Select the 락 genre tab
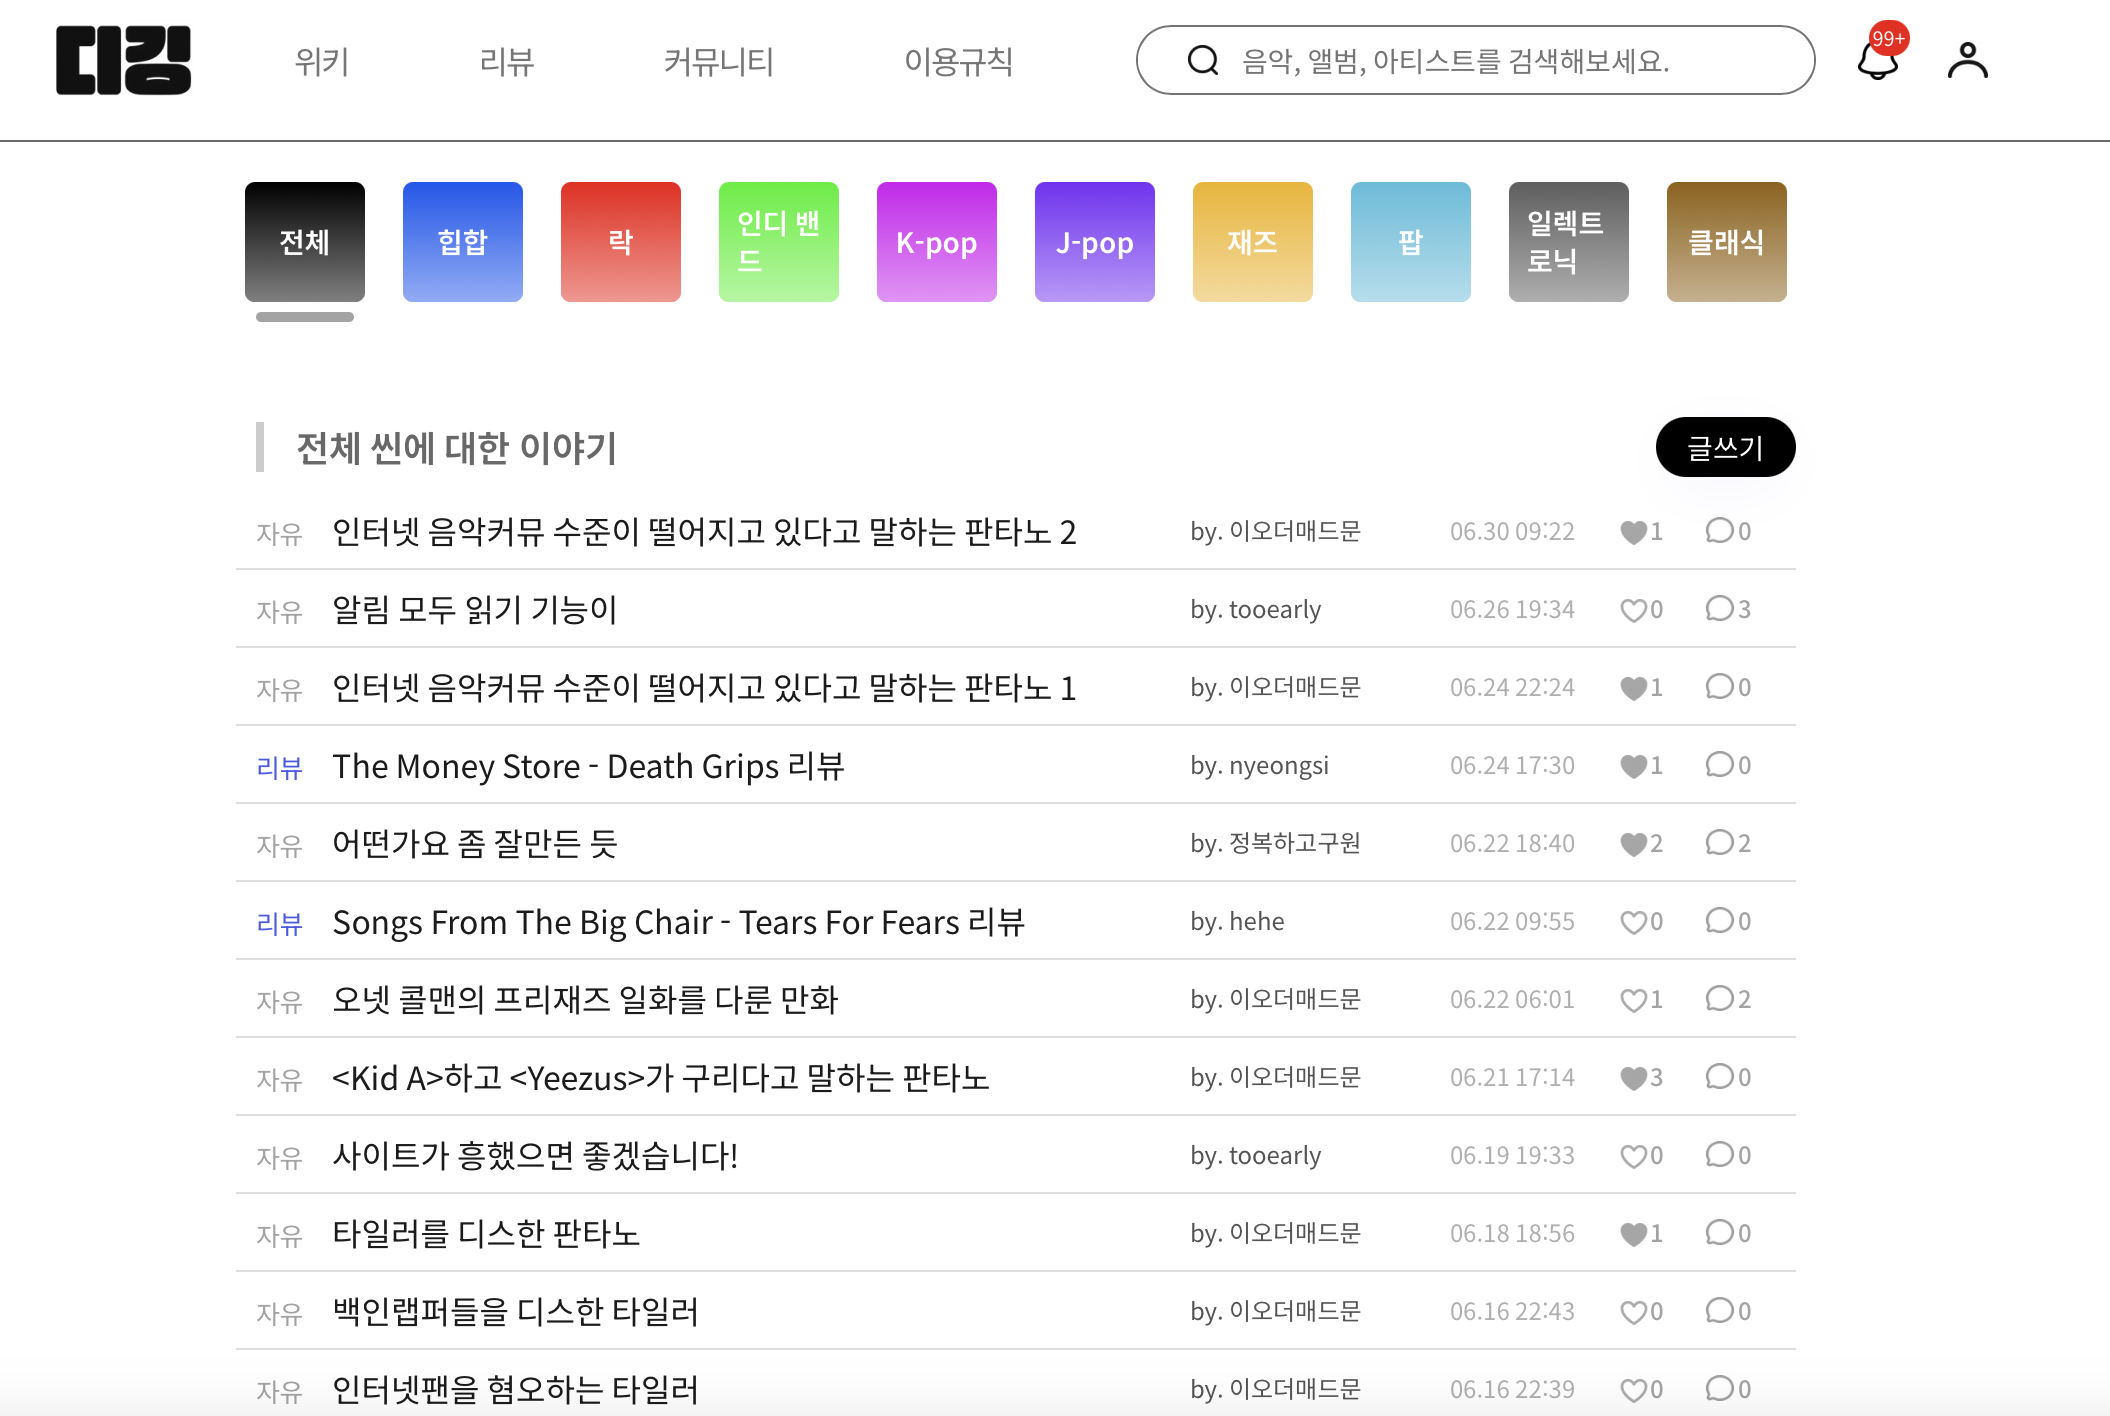 (621, 242)
